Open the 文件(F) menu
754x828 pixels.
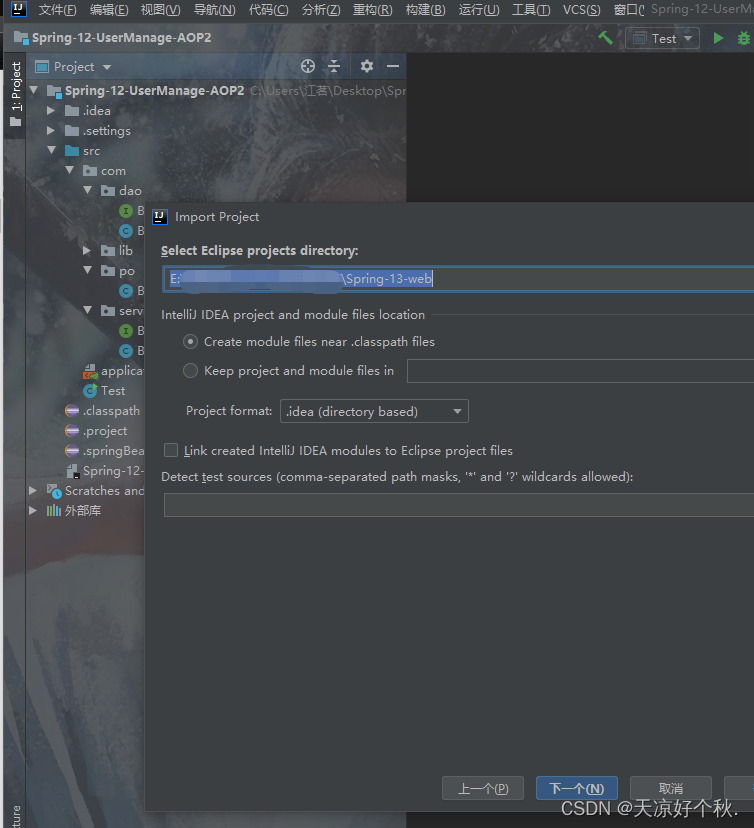pyautogui.click(x=58, y=10)
